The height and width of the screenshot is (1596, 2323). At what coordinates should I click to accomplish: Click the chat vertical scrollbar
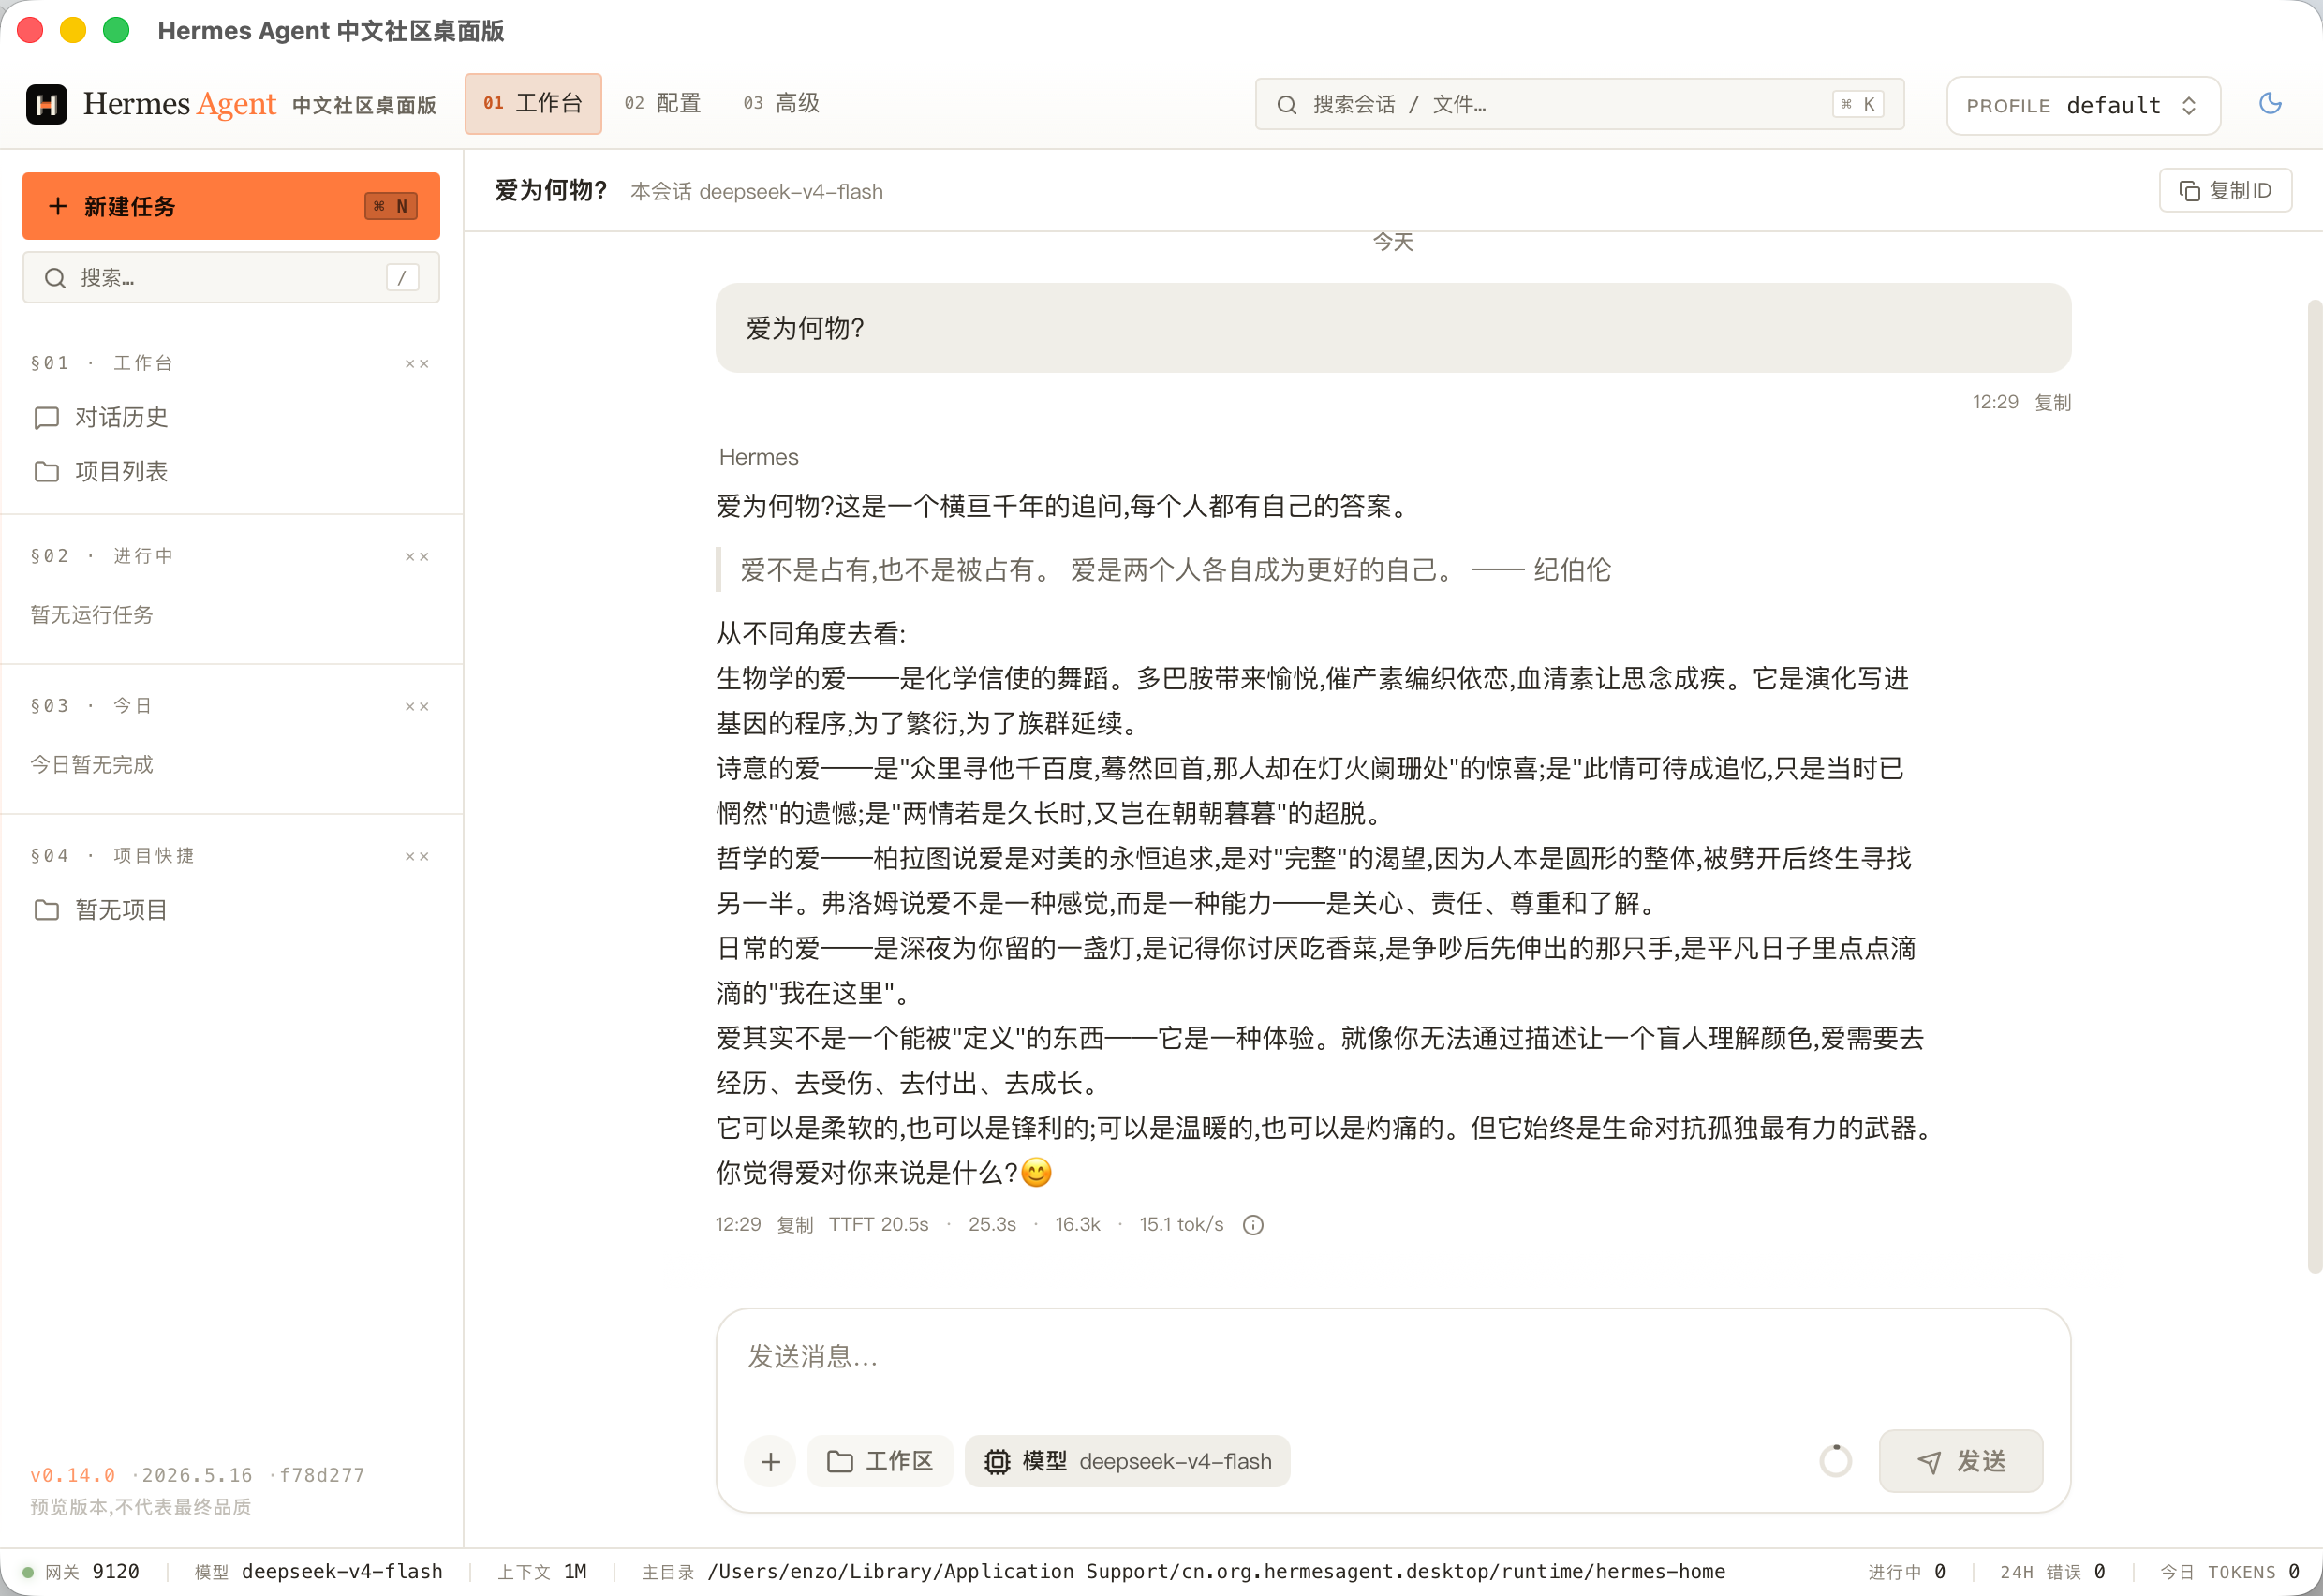(2314, 785)
